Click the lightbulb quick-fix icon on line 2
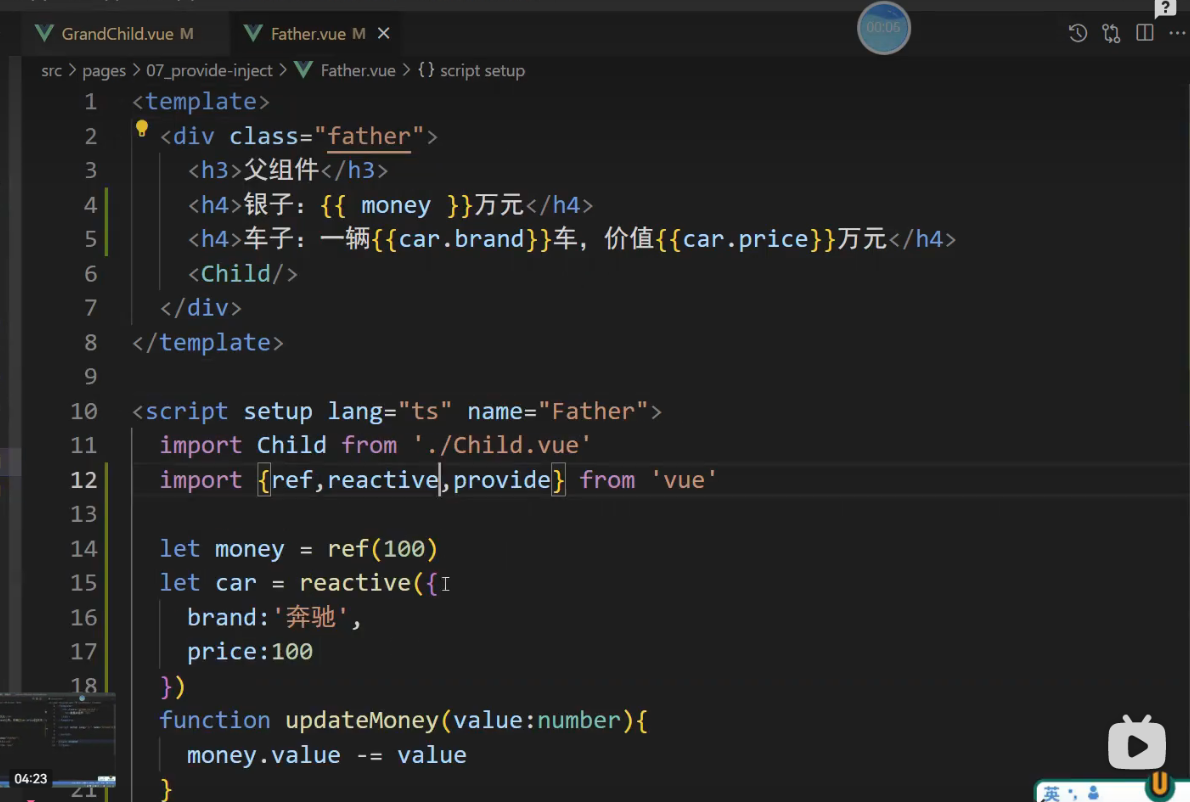This screenshot has width=1190, height=802. pyautogui.click(x=141, y=129)
